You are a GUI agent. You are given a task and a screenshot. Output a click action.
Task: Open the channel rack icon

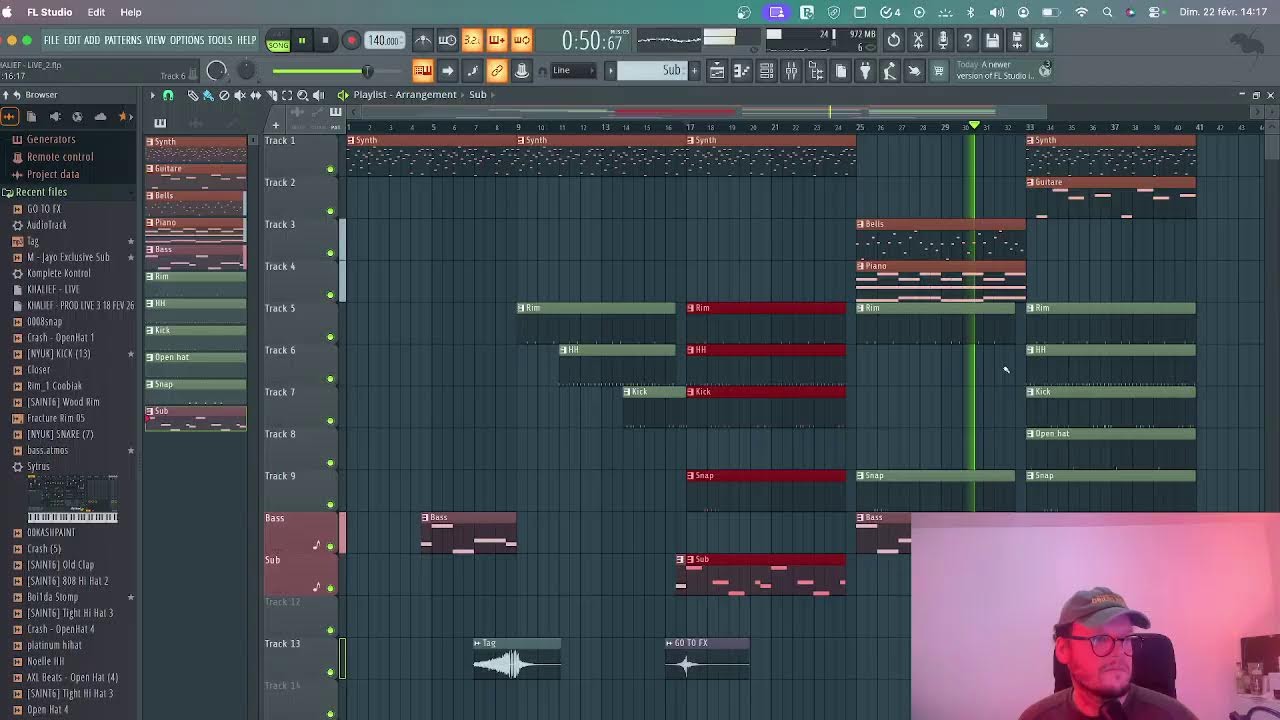point(766,70)
